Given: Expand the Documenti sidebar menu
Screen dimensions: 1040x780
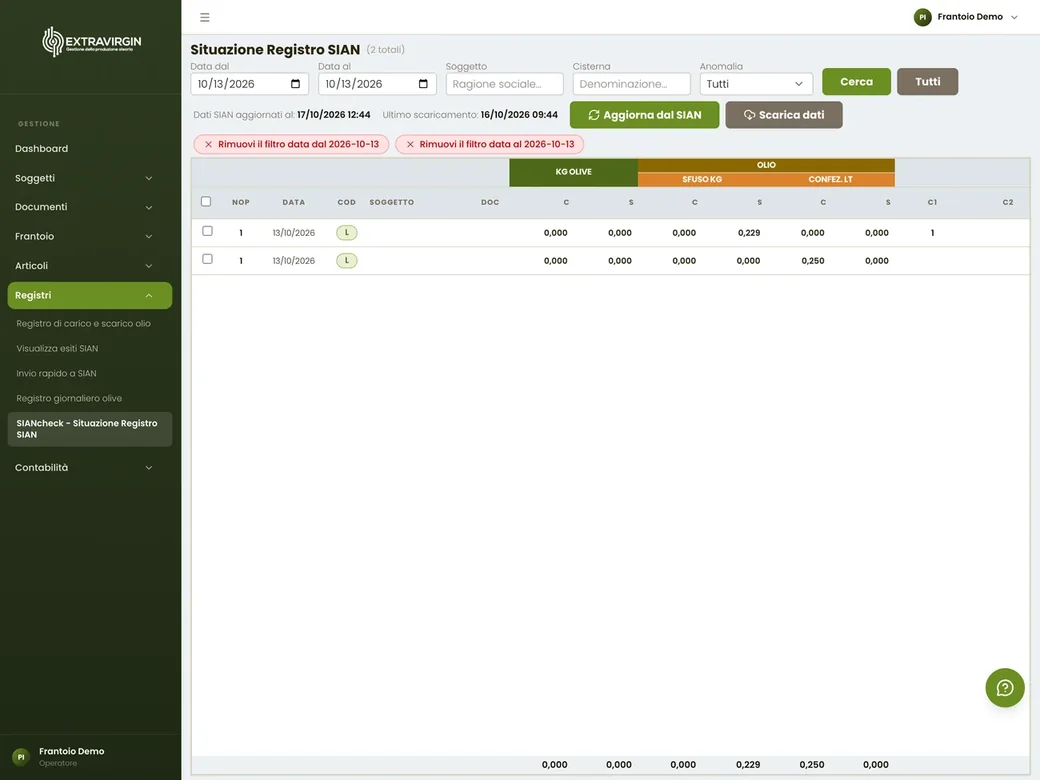Looking at the screenshot, I should [x=90, y=207].
